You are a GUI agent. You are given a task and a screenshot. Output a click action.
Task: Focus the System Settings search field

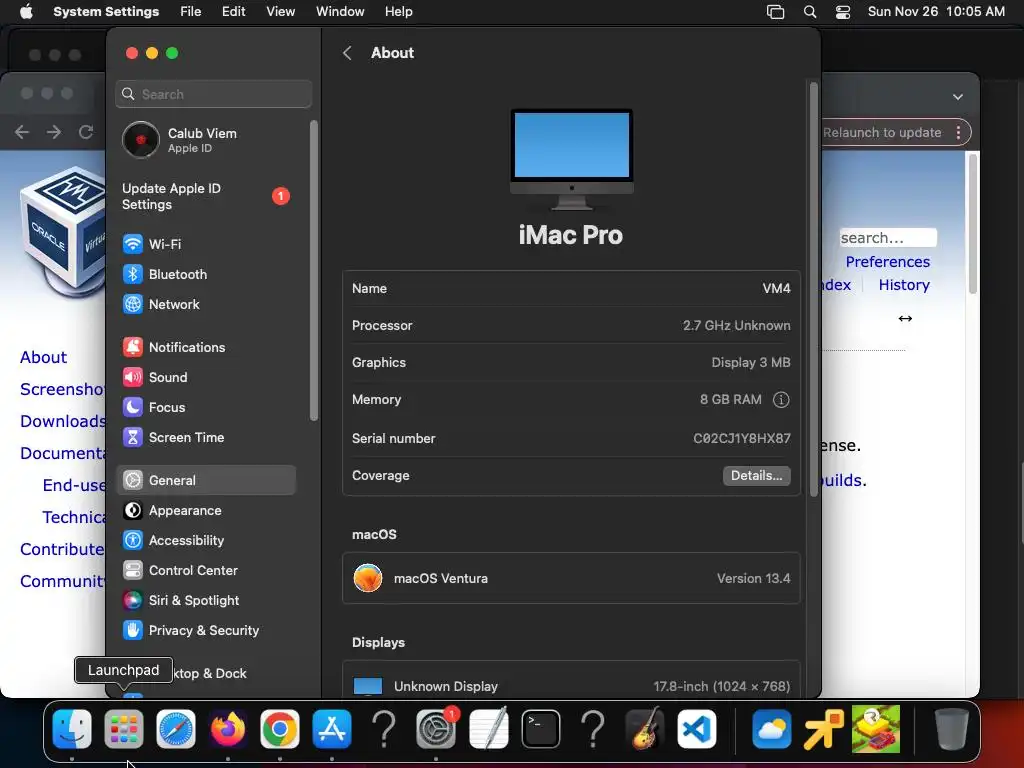click(214, 94)
